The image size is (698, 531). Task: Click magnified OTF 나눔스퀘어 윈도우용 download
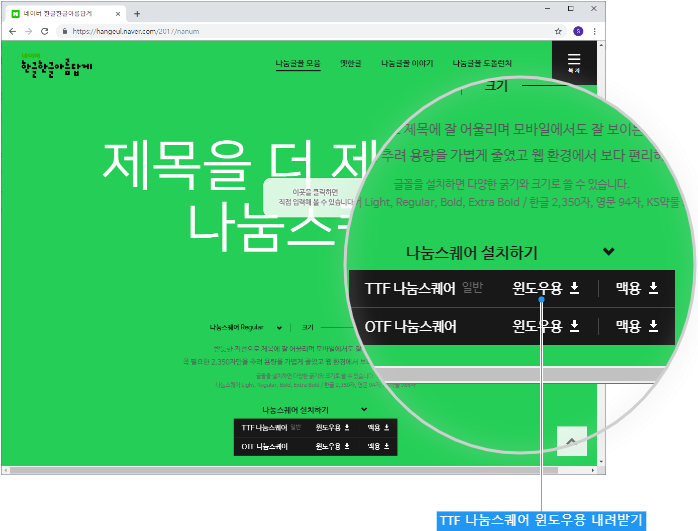coord(546,326)
